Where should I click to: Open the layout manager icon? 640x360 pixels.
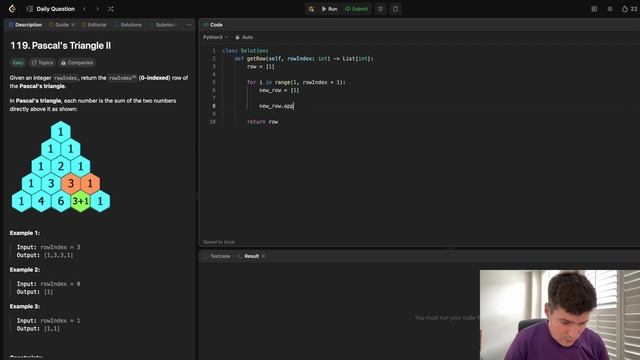coord(594,9)
